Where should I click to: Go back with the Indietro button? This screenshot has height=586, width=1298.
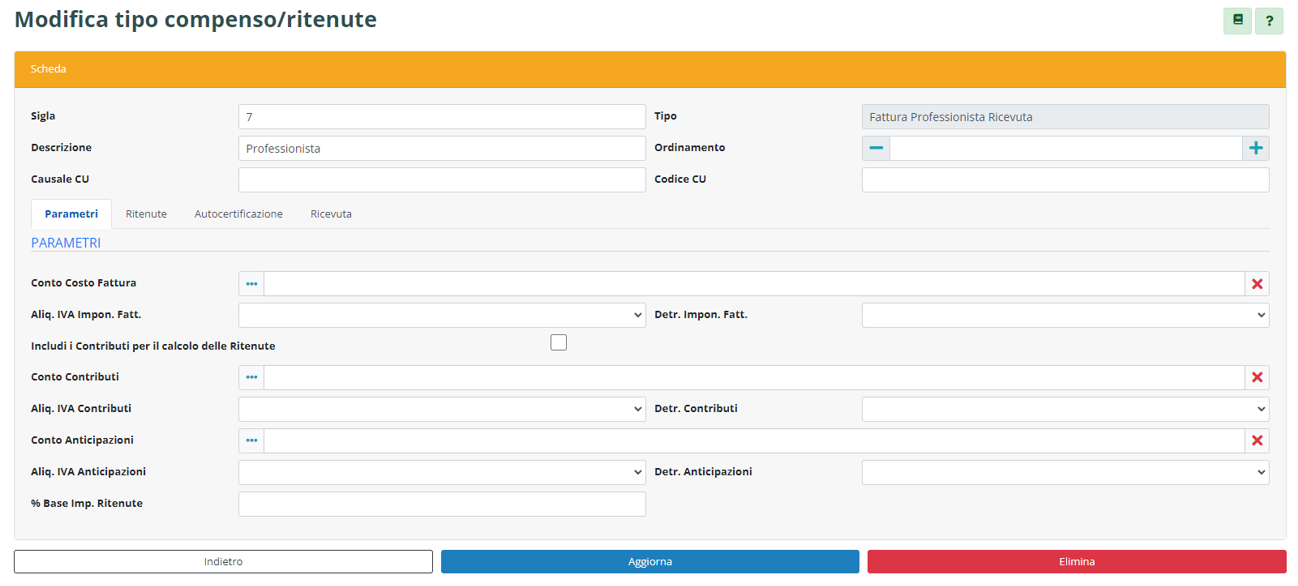223,562
